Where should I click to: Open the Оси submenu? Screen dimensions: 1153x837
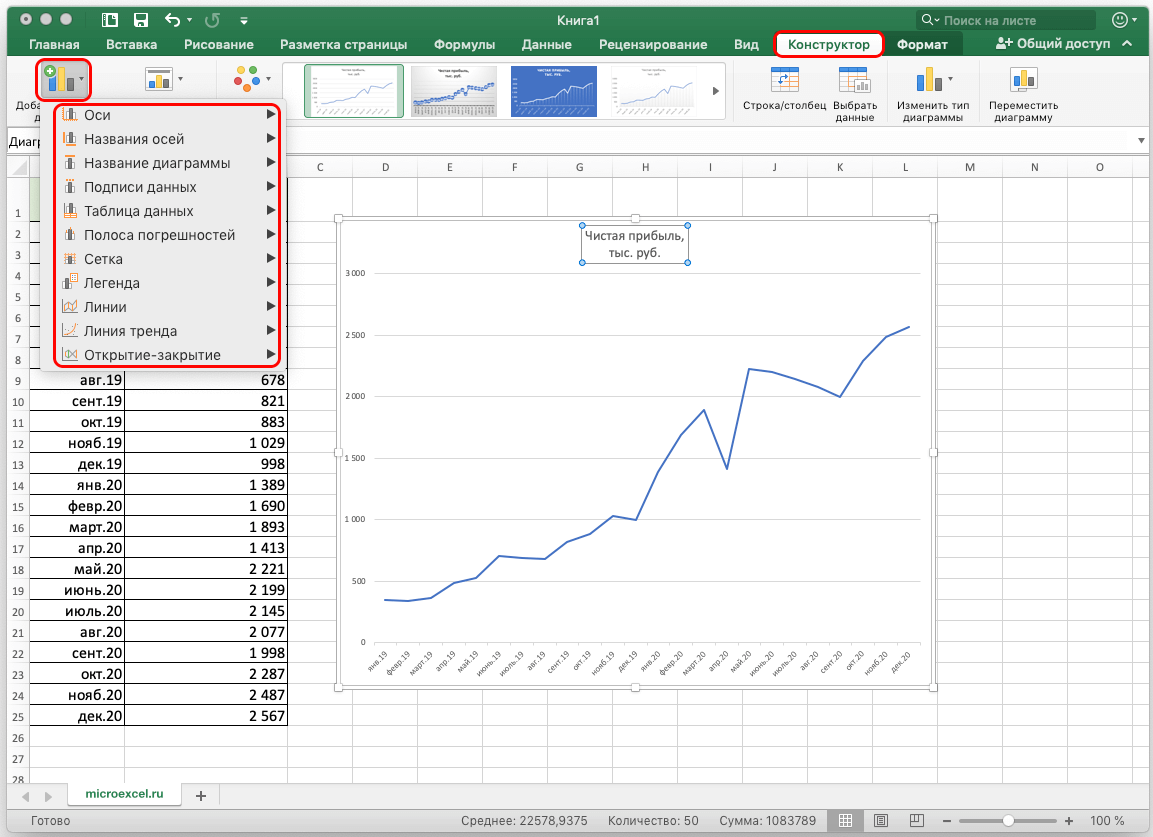coord(168,115)
